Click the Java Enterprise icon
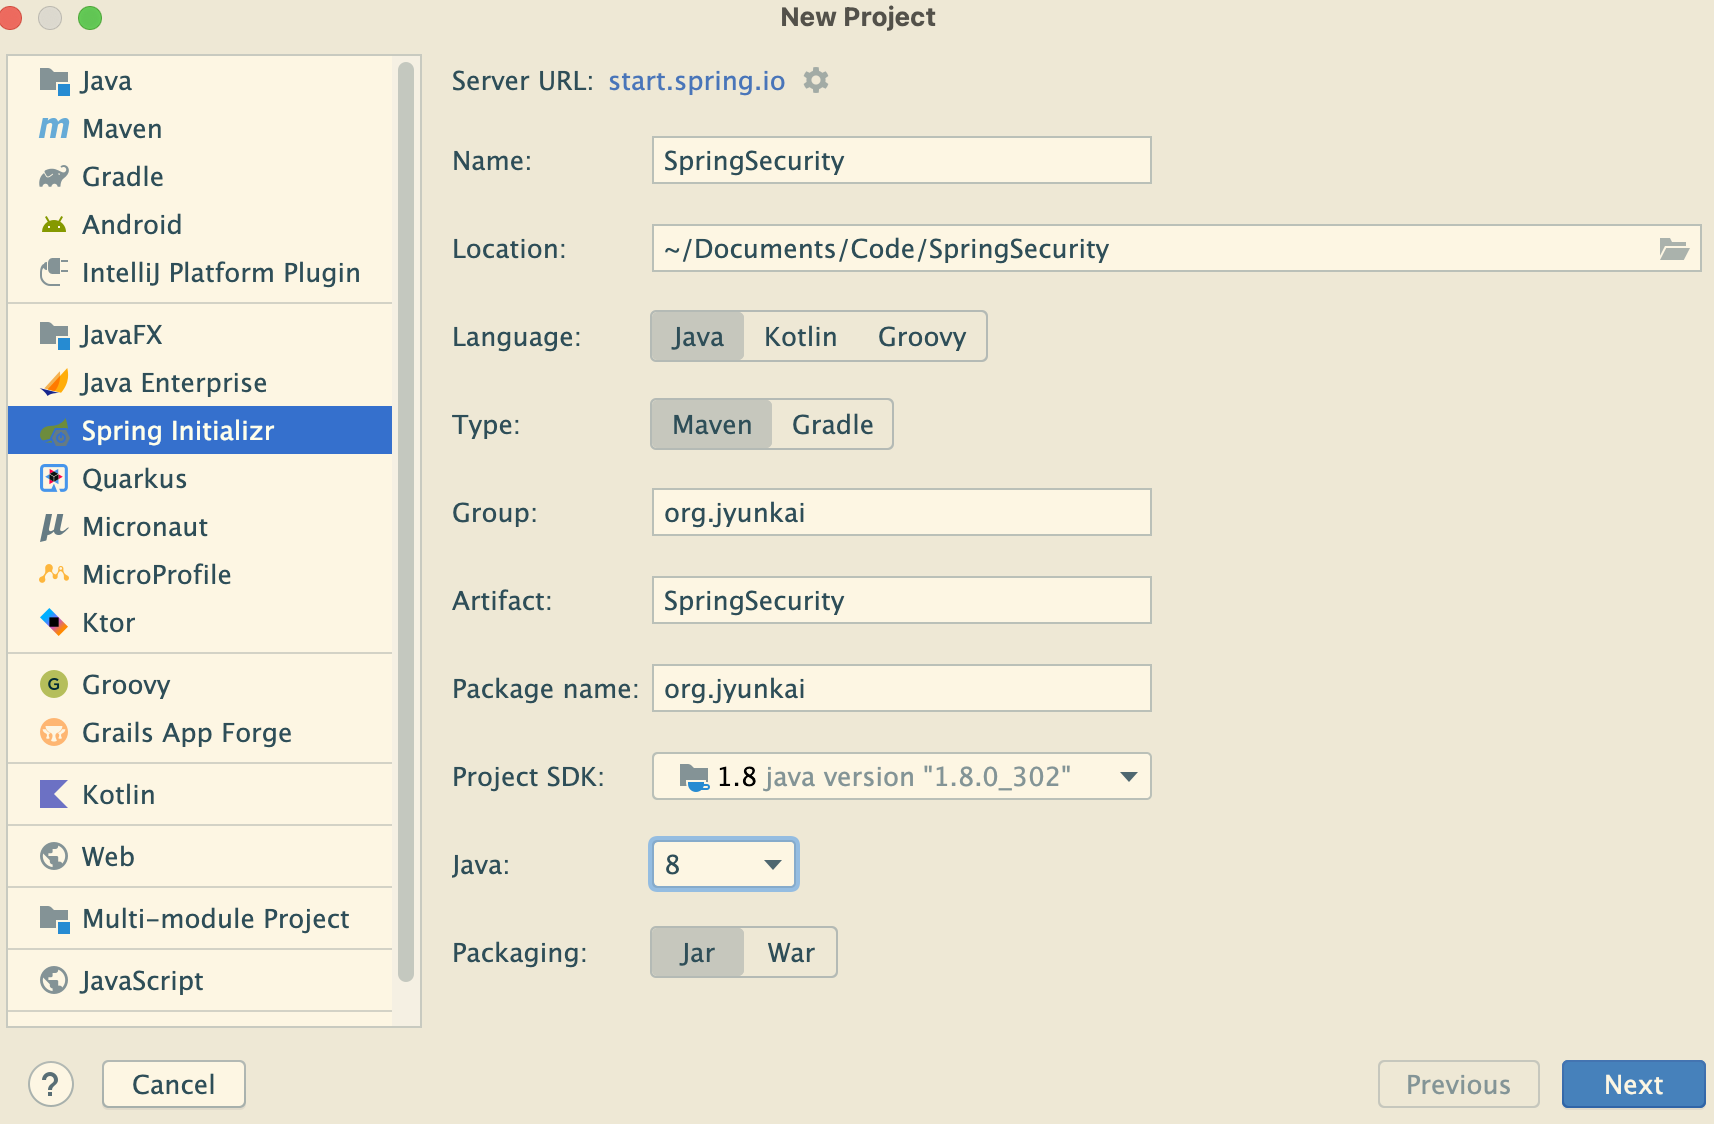Viewport: 1714px width, 1124px height. pos(54,383)
